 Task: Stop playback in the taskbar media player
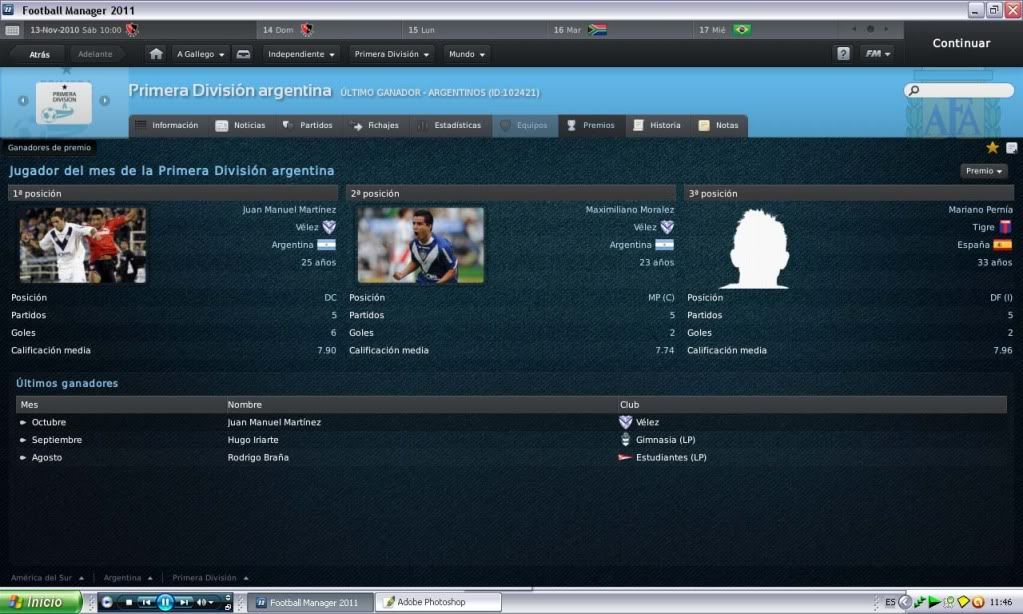pyautogui.click(x=129, y=602)
